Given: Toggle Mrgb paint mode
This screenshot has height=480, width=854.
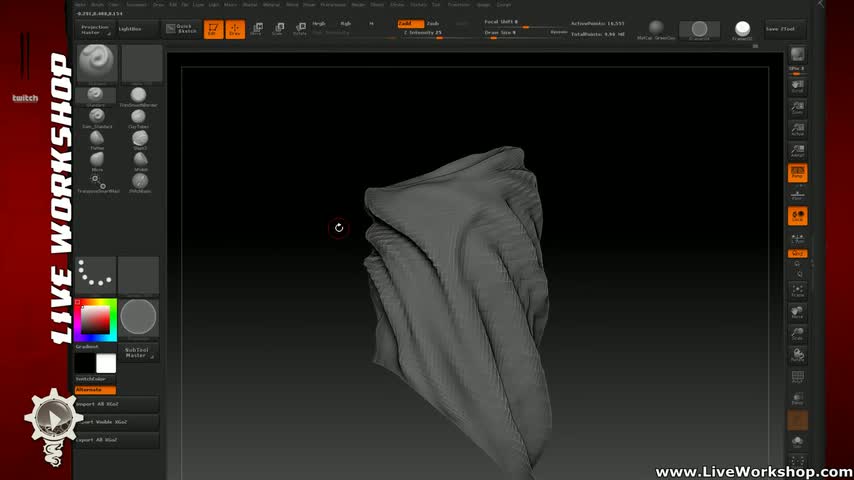Looking at the screenshot, I should tap(319, 23).
